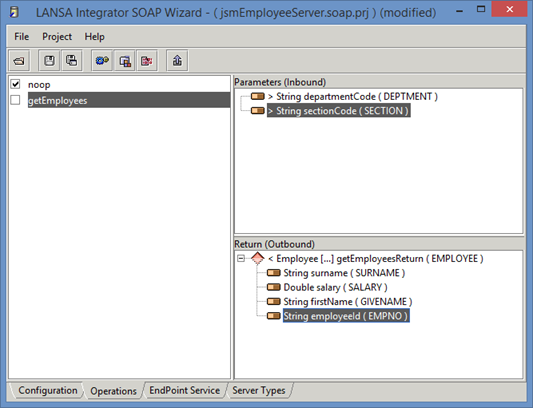This screenshot has width=533, height=408.
Task: Select String surname return field
Action: click(x=344, y=273)
